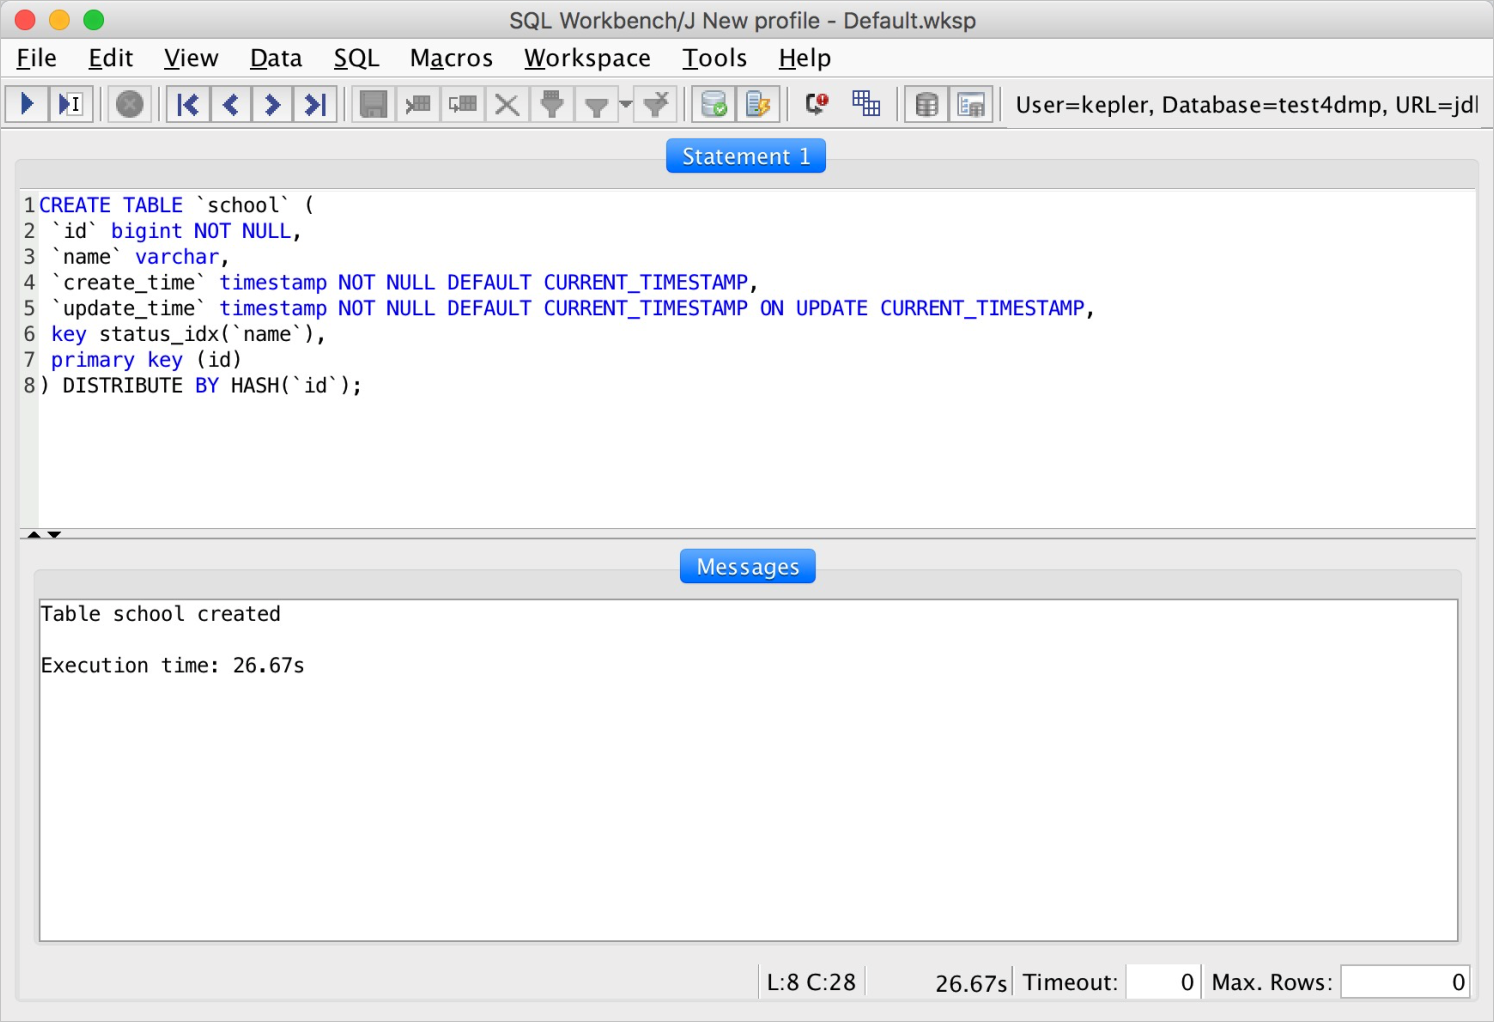Jump to the last statement in history
This screenshot has width=1494, height=1022.
[x=314, y=104]
